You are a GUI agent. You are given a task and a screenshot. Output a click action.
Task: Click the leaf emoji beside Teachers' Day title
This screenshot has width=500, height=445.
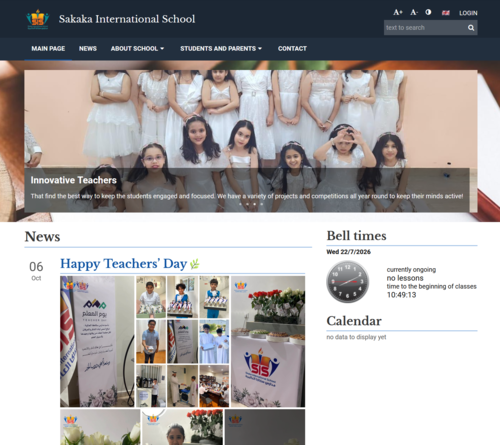[x=194, y=264]
